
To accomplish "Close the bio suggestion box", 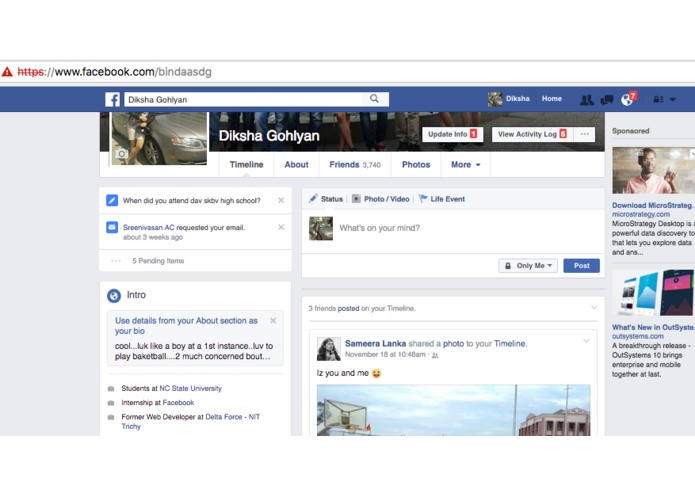I will point(273,320).
